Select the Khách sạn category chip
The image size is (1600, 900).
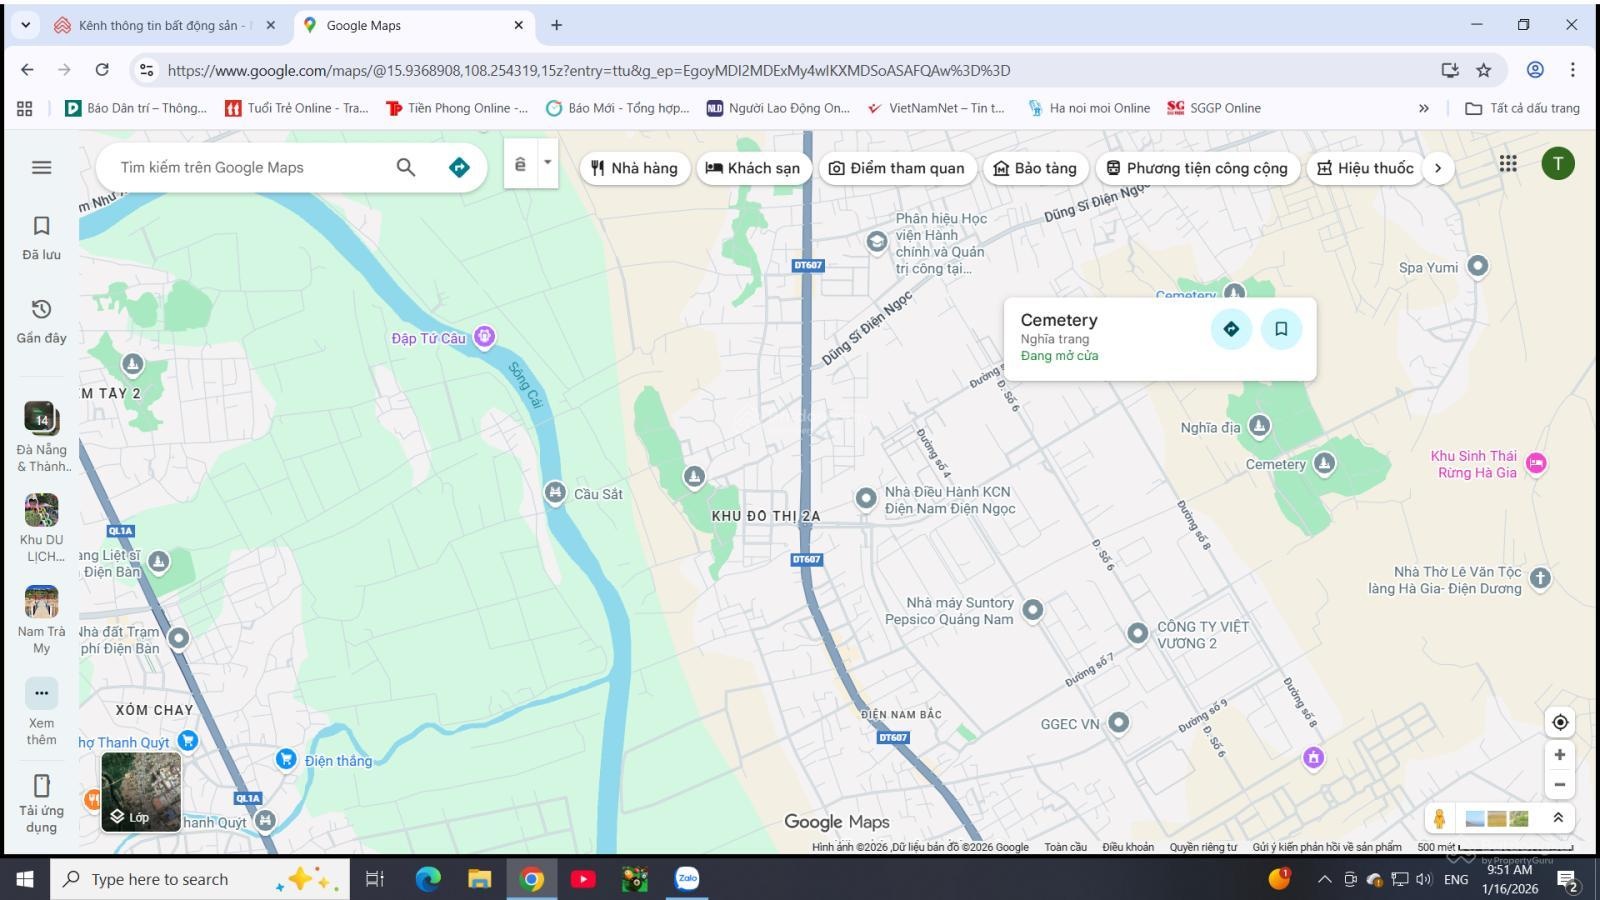click(752, 168)
